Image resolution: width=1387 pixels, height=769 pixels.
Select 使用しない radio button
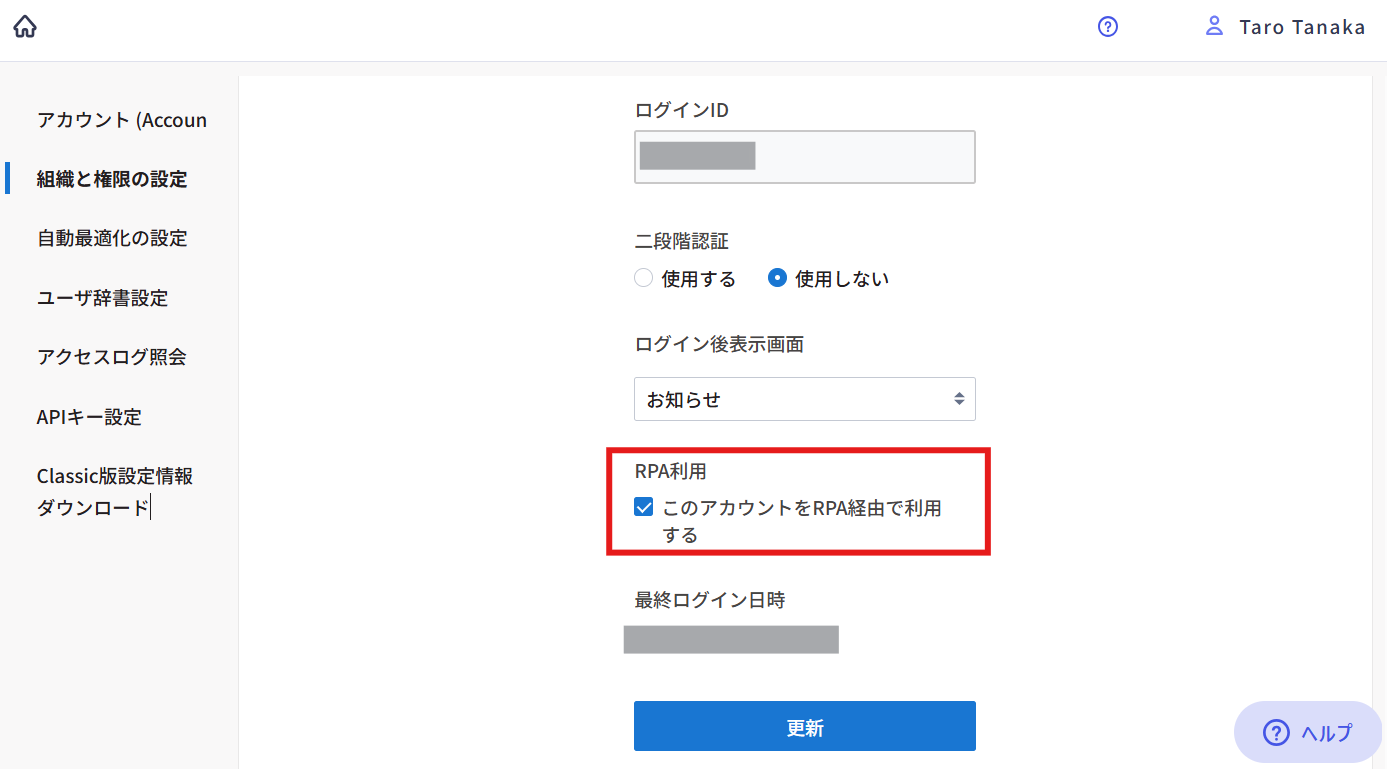tap(777, 279)
